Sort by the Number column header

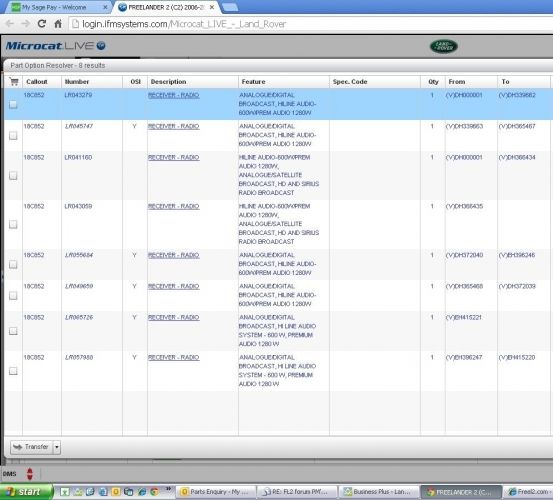92,81
